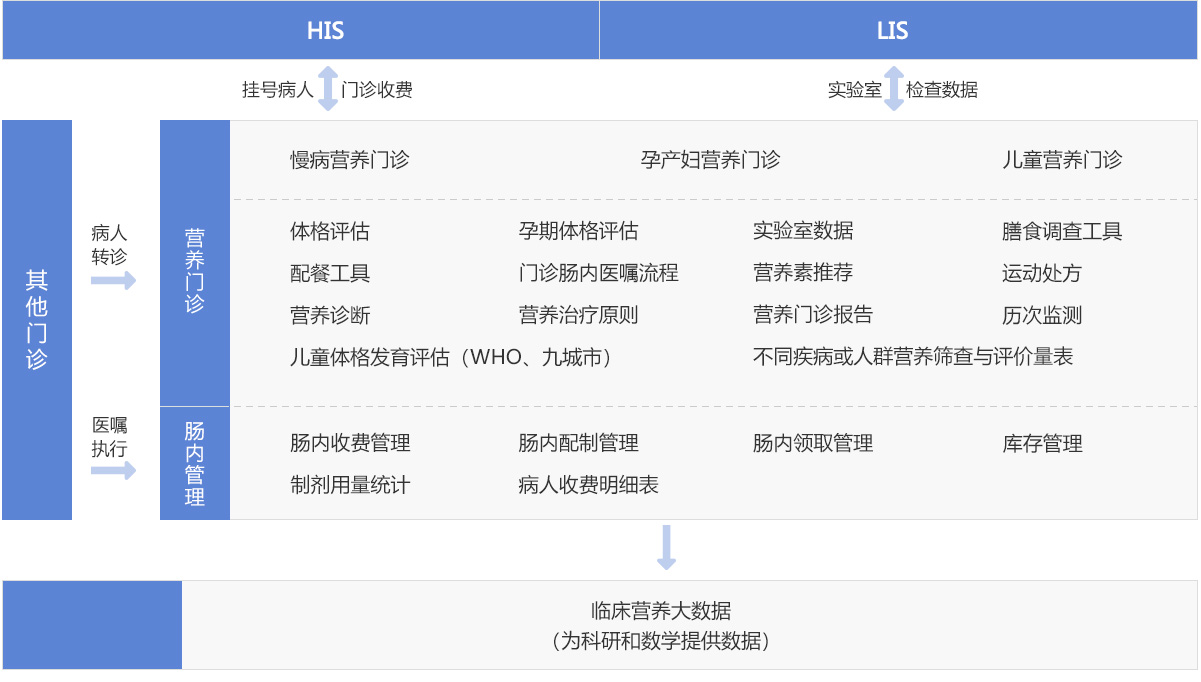Image resolution: width=1201 pixels, height=682 pixels.
Task: Select 配餐工具 item
Action: 330,273
